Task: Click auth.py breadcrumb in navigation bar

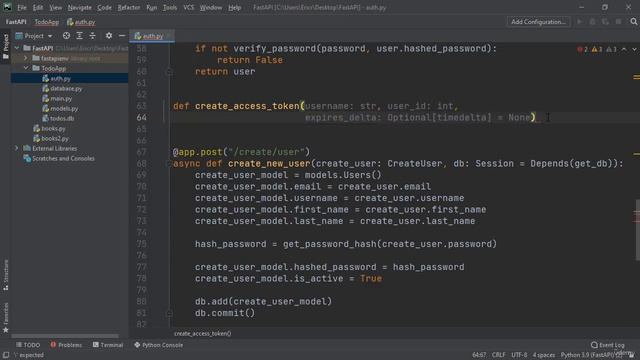Action: coord(81,22)
